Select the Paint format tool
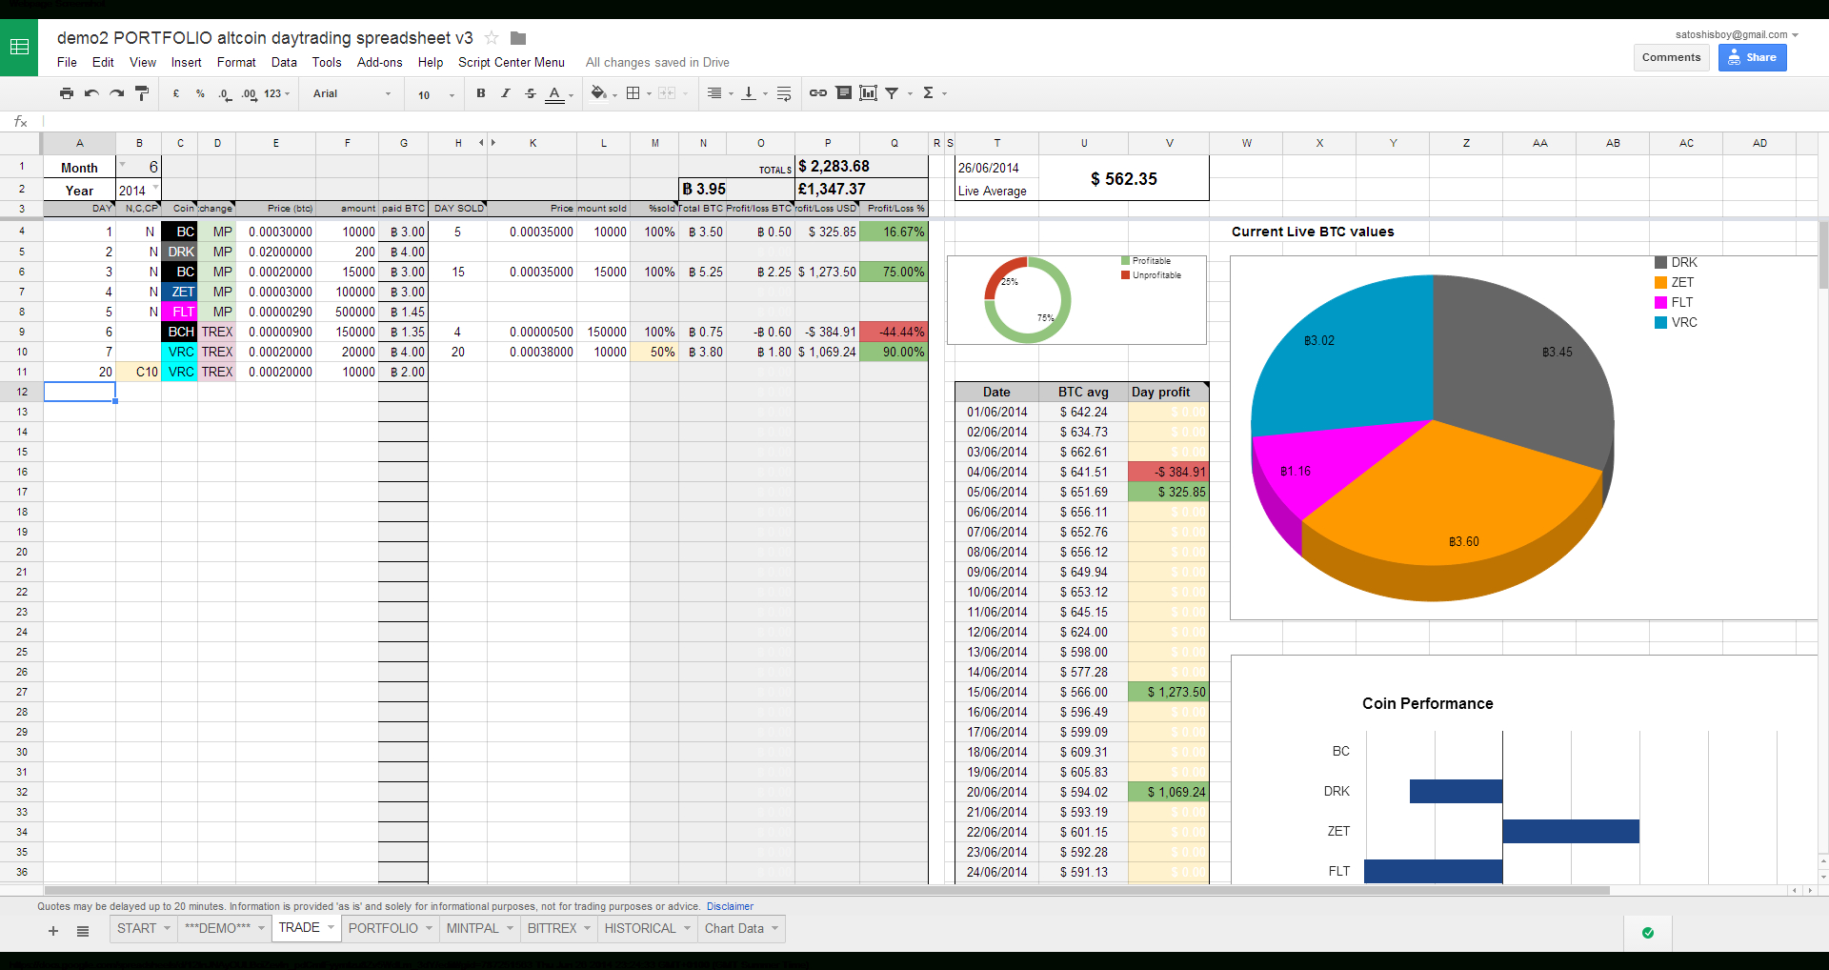Viewport: 1829px width, 970px height. [x=141, y=92]
